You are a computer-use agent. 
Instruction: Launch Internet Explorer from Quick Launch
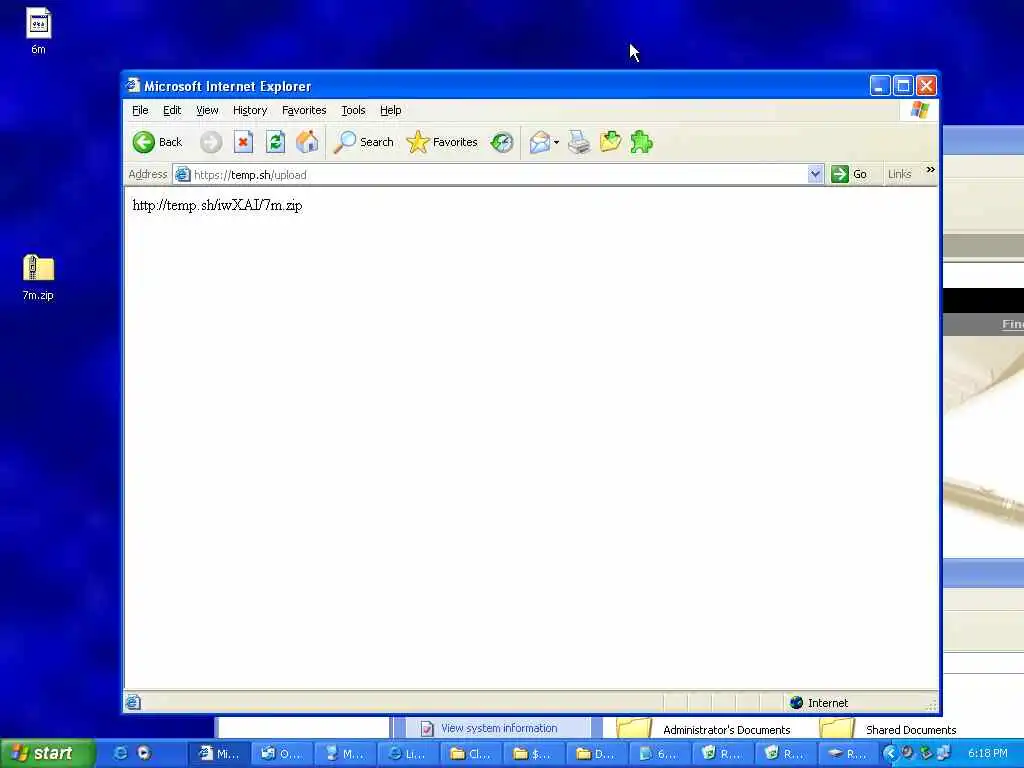(120, 753)
